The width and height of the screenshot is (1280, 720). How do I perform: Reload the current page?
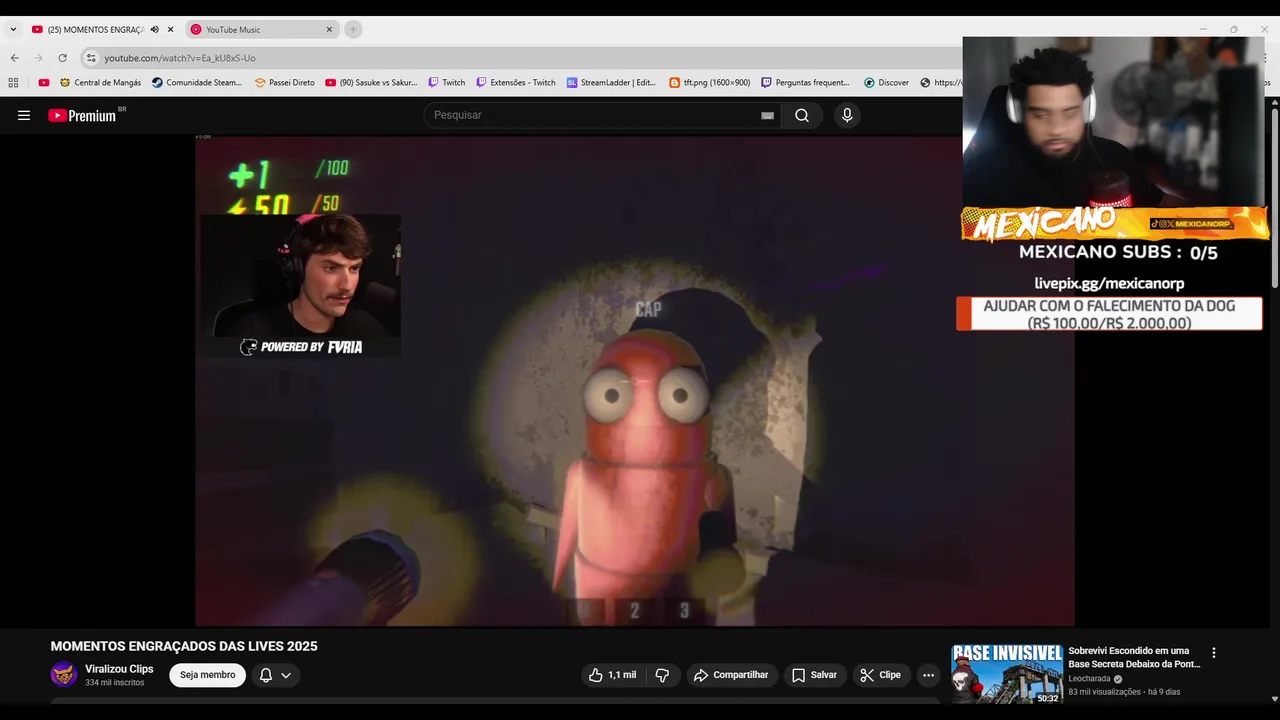click(62, 58)
